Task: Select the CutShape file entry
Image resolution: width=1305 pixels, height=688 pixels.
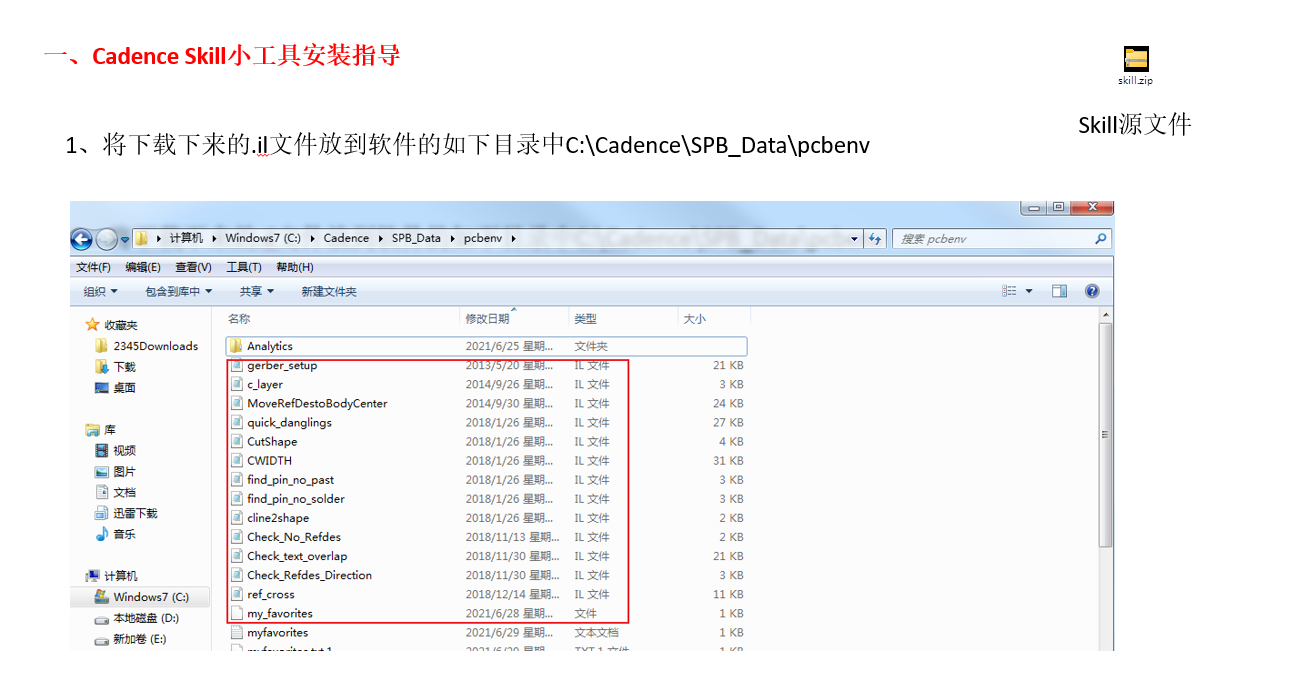Action: coord(270,441)
